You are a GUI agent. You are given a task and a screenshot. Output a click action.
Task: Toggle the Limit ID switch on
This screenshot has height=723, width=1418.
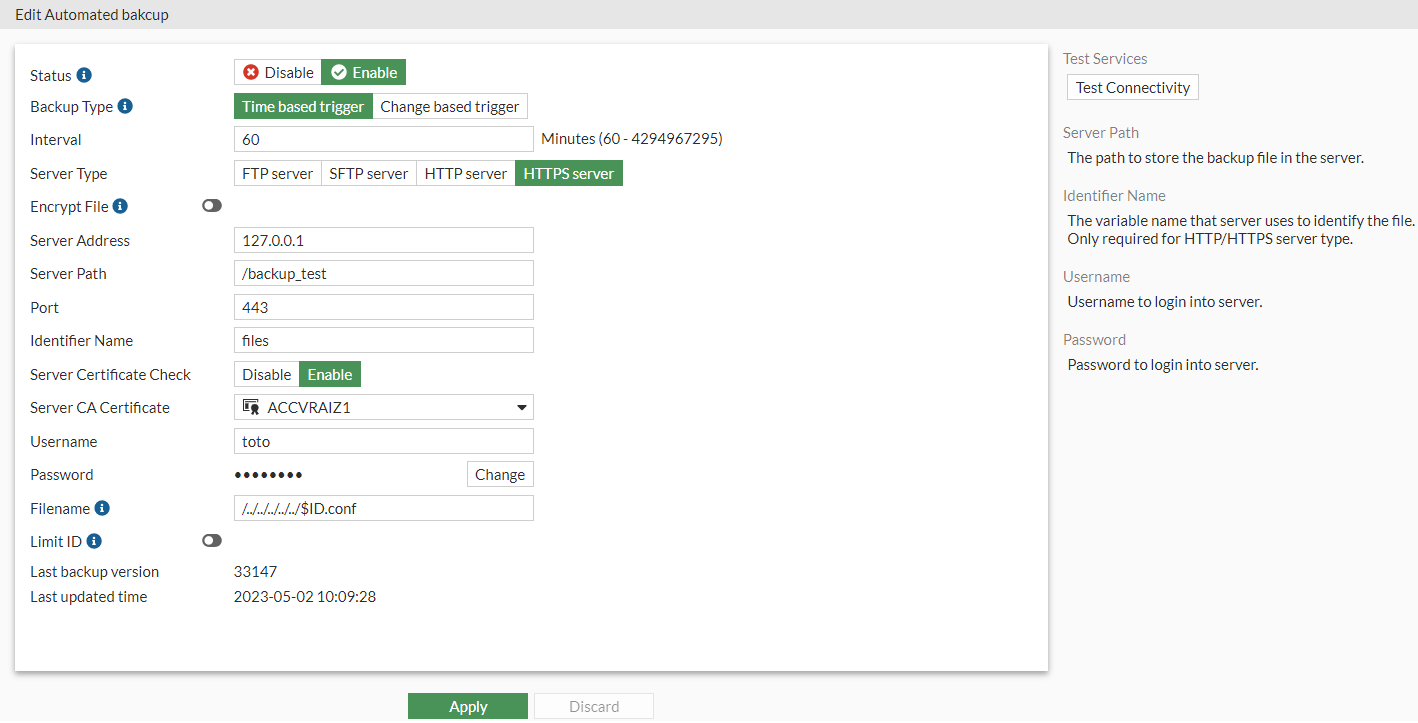pos(211,540)
